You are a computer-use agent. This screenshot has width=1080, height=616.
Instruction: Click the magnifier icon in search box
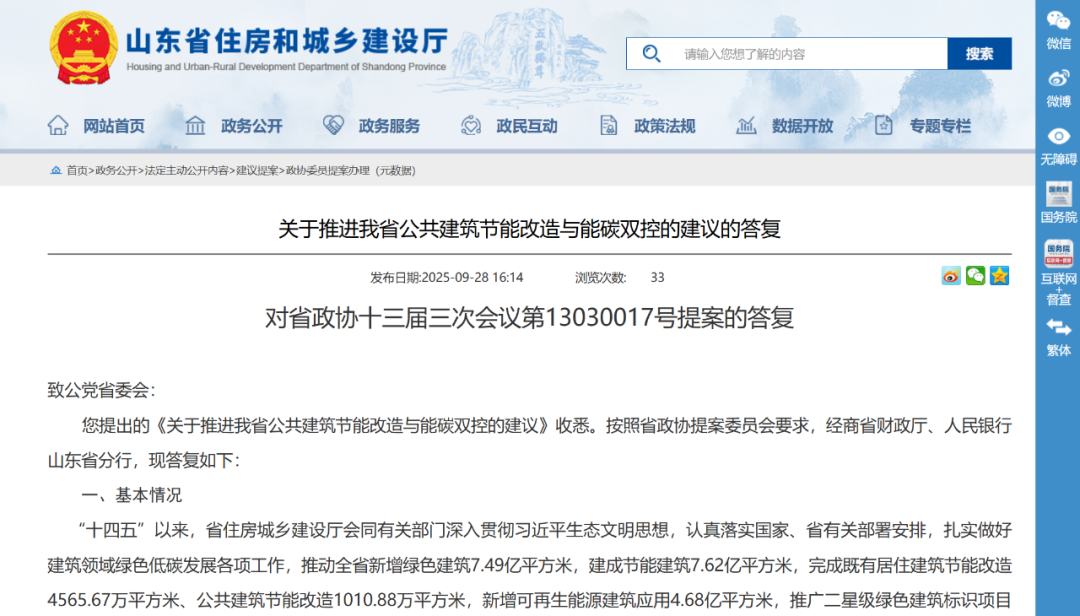pos(652,54)
